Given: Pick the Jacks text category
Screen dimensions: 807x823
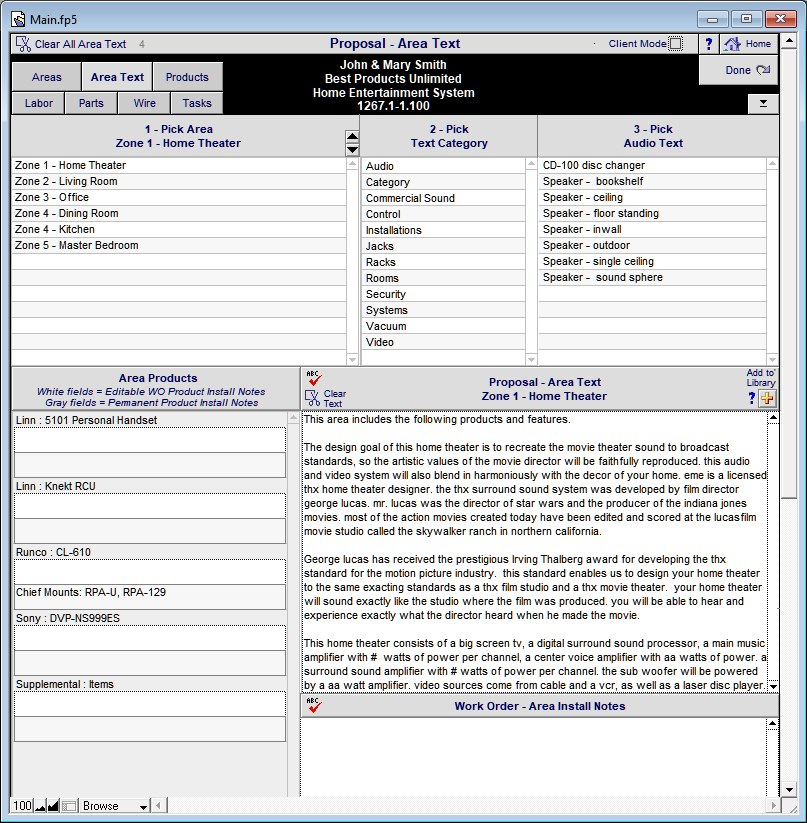Looking at the screenshot, I should (443, 246).
